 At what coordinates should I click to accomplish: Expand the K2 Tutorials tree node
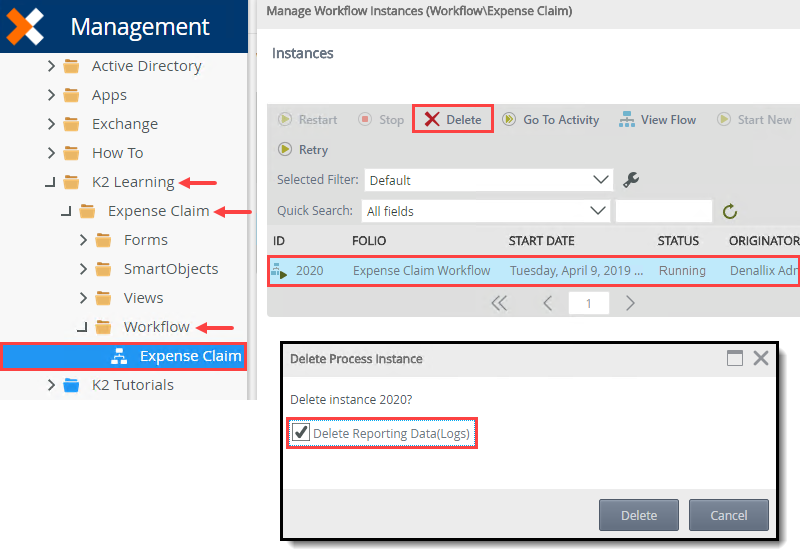[51, 385]
